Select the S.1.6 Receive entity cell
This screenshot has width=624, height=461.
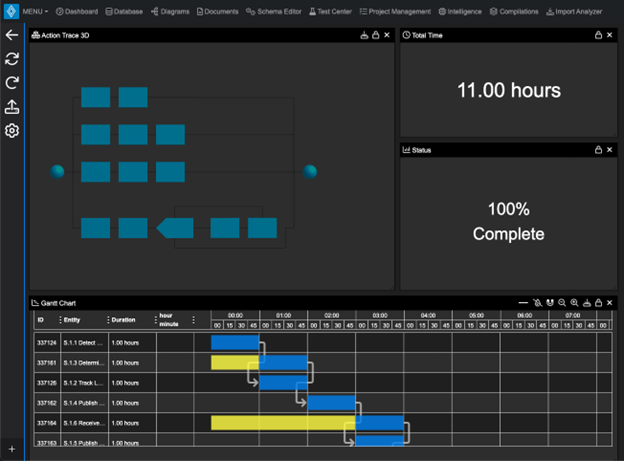click(x=84, y=423)
